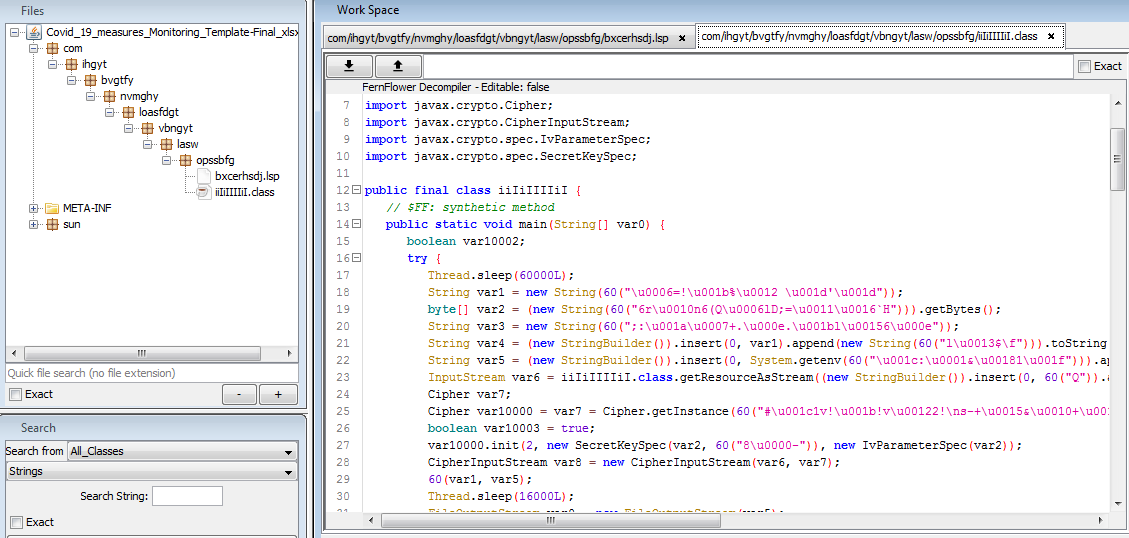Close the iiIiIIIIiI.class tab

[1051, 35]
